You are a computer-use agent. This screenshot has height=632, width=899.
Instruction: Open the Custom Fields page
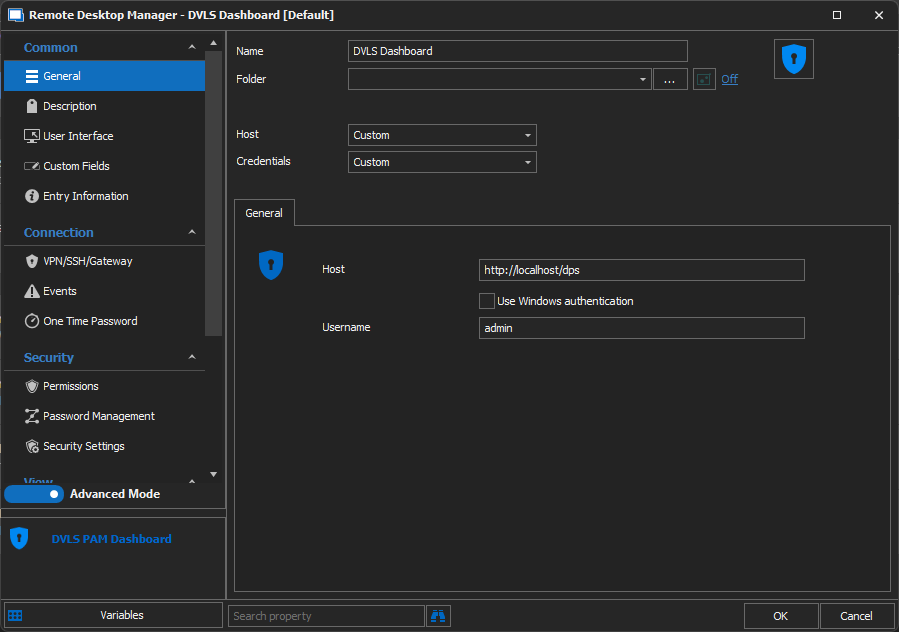point(76,166)
